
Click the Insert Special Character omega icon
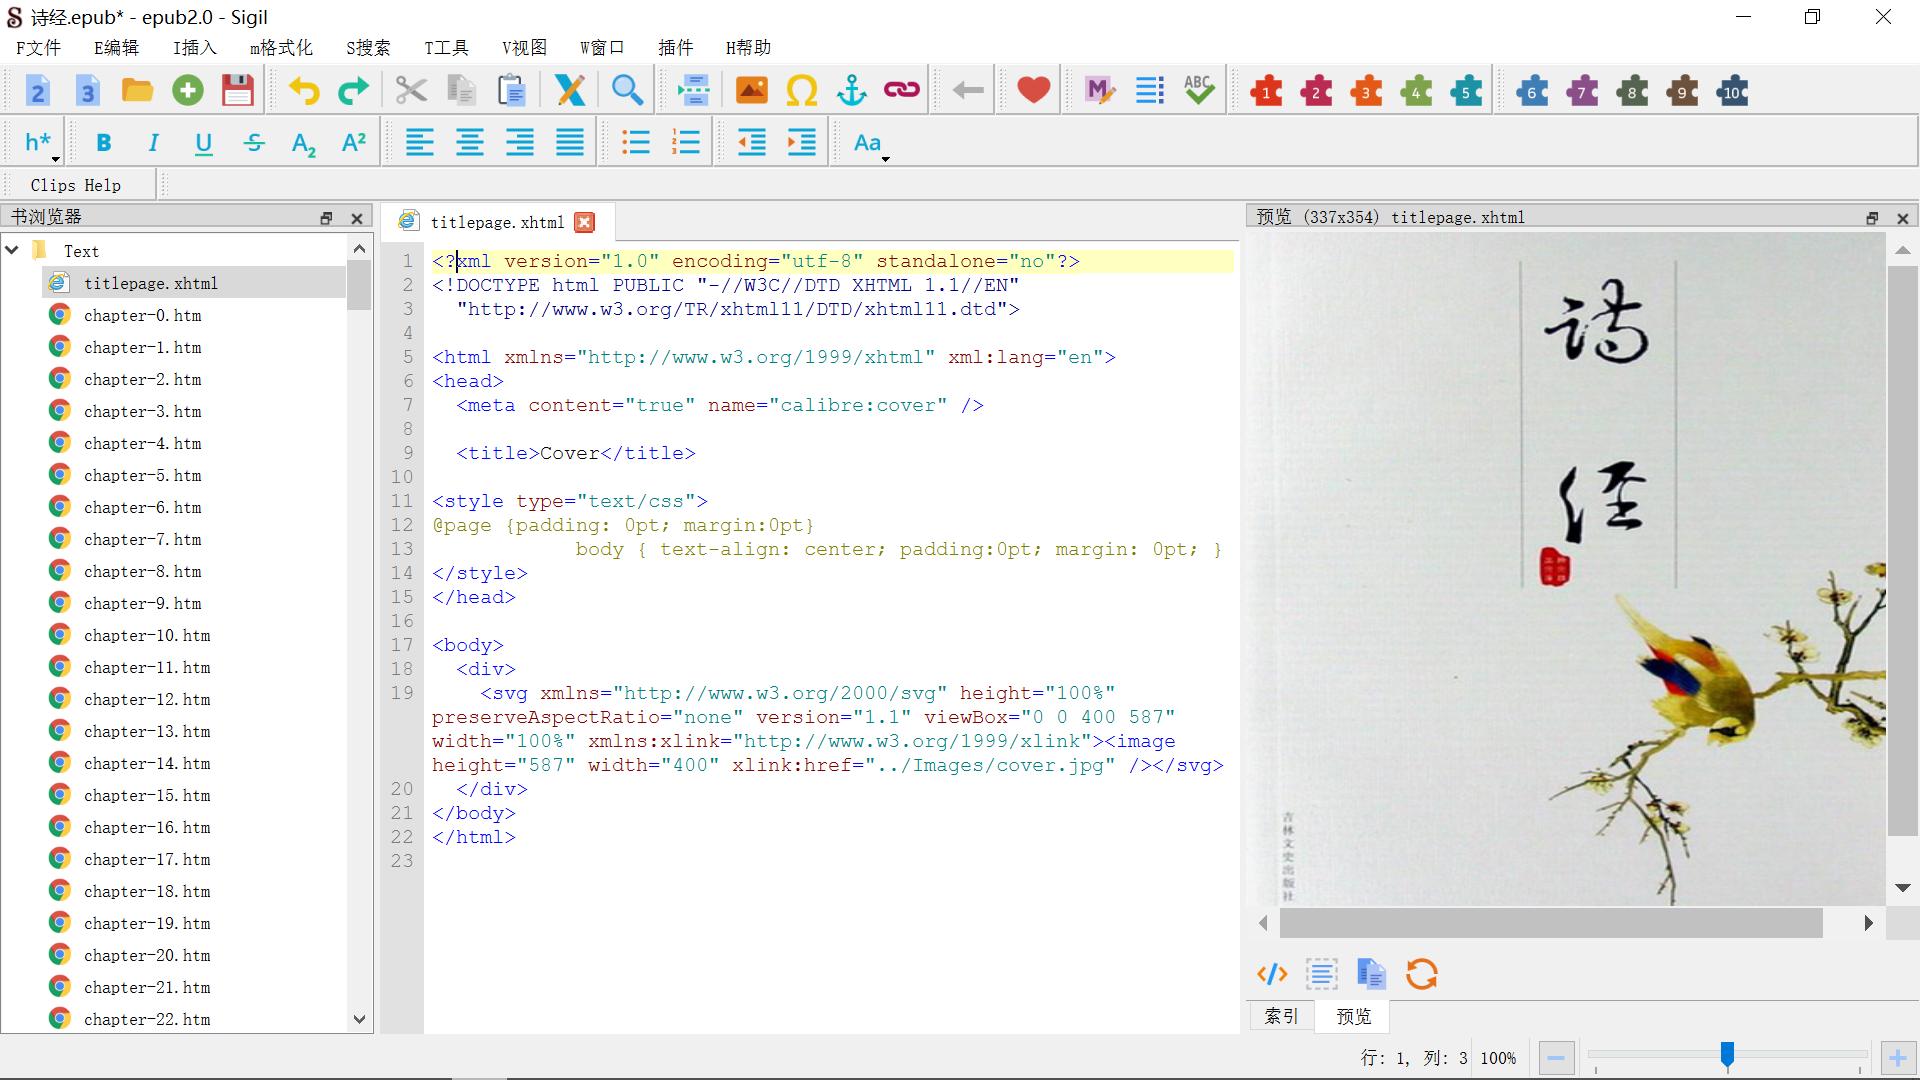click(801, 91)
